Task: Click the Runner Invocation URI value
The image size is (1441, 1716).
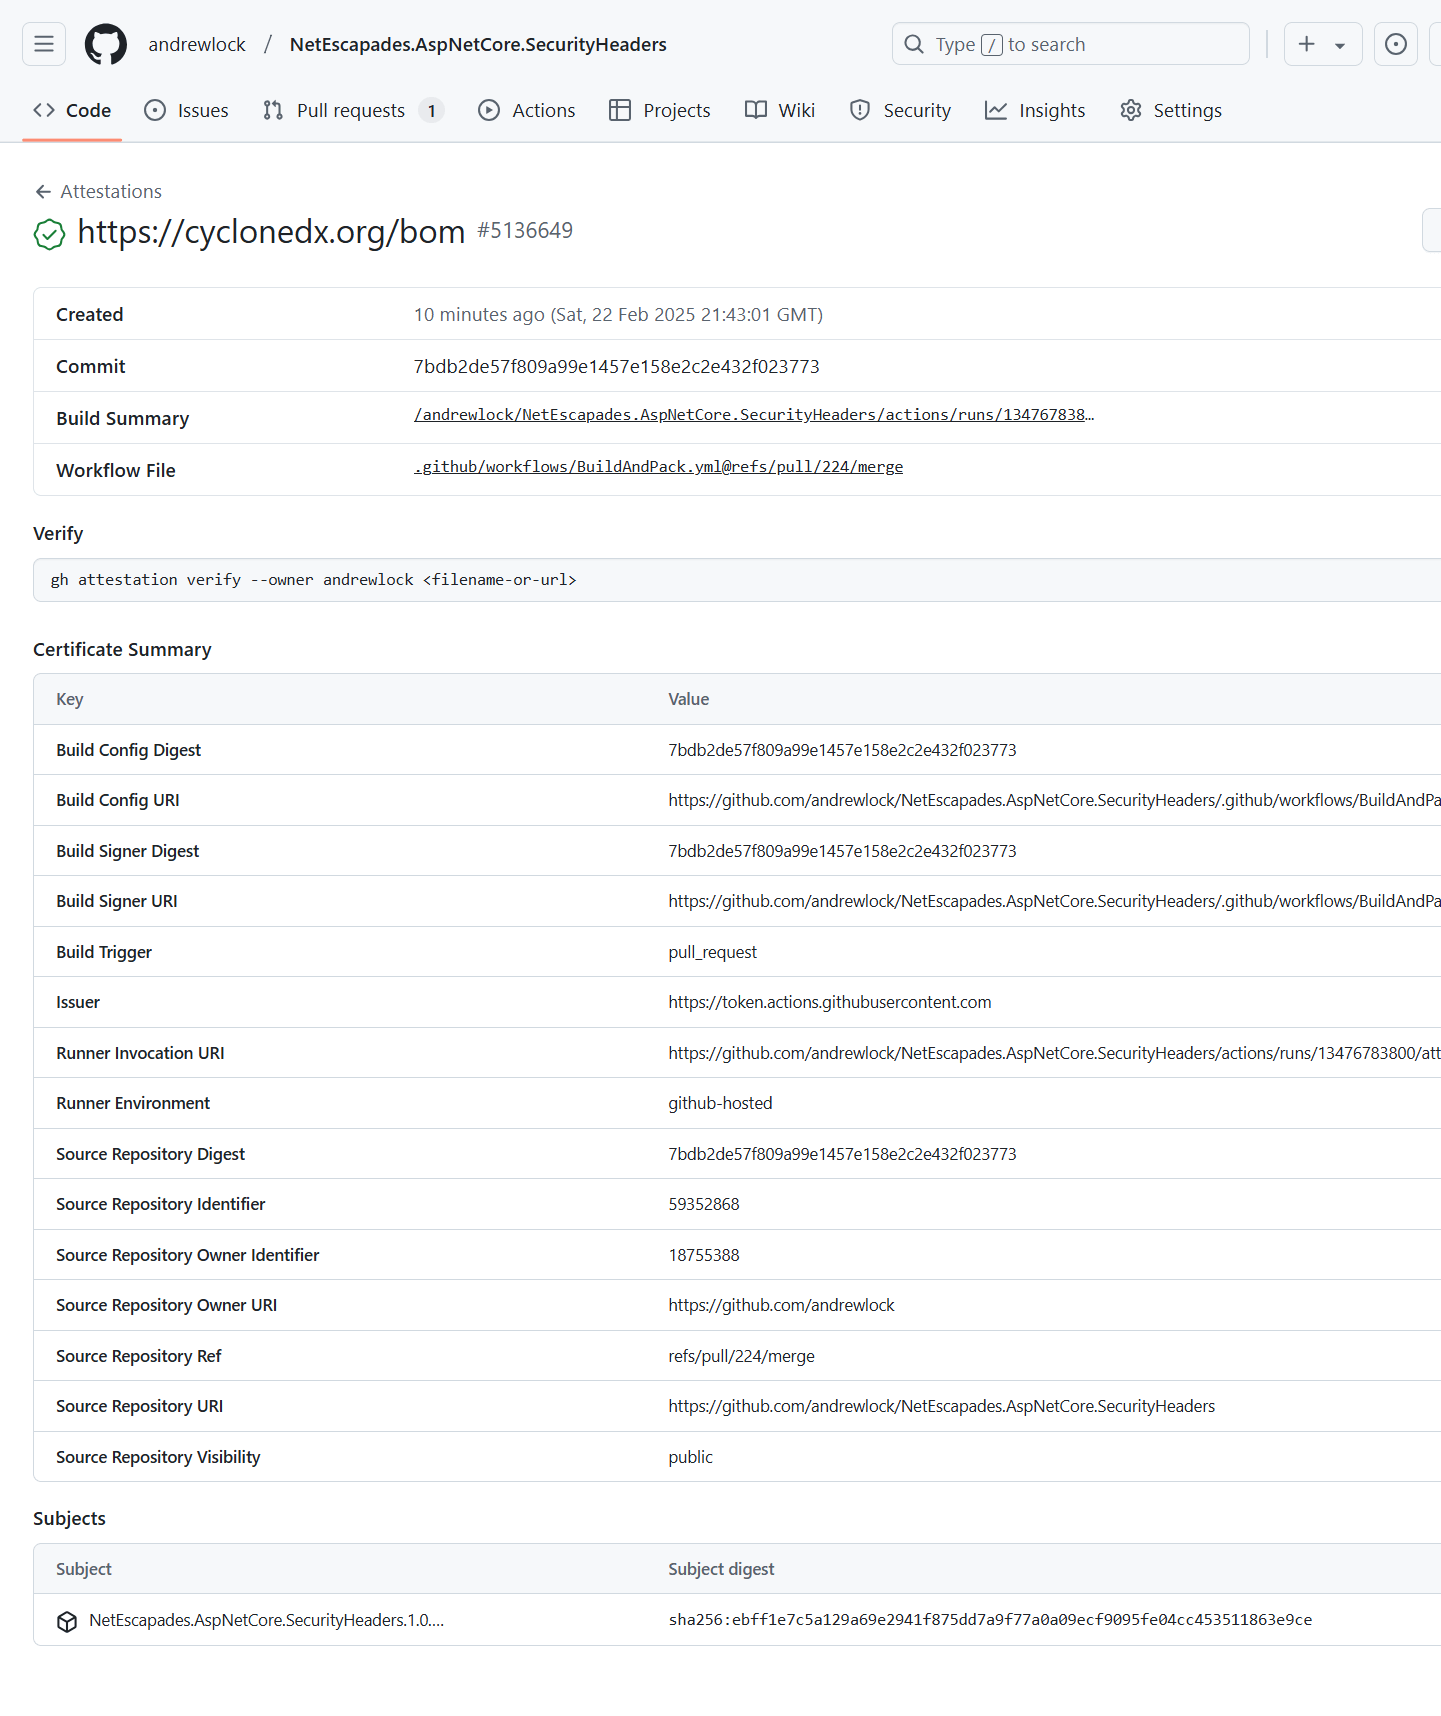Action: (1054, 1053)
